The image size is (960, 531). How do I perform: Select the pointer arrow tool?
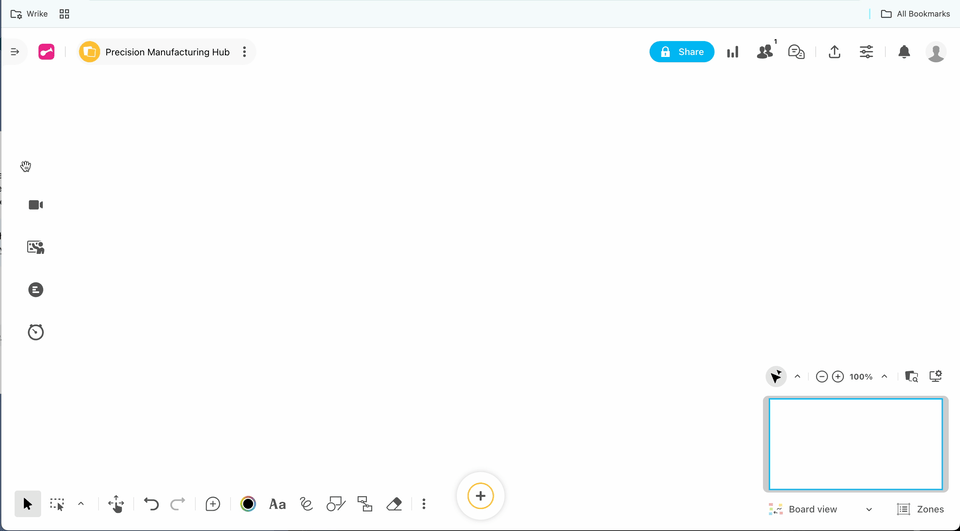(x=28, y=504)
